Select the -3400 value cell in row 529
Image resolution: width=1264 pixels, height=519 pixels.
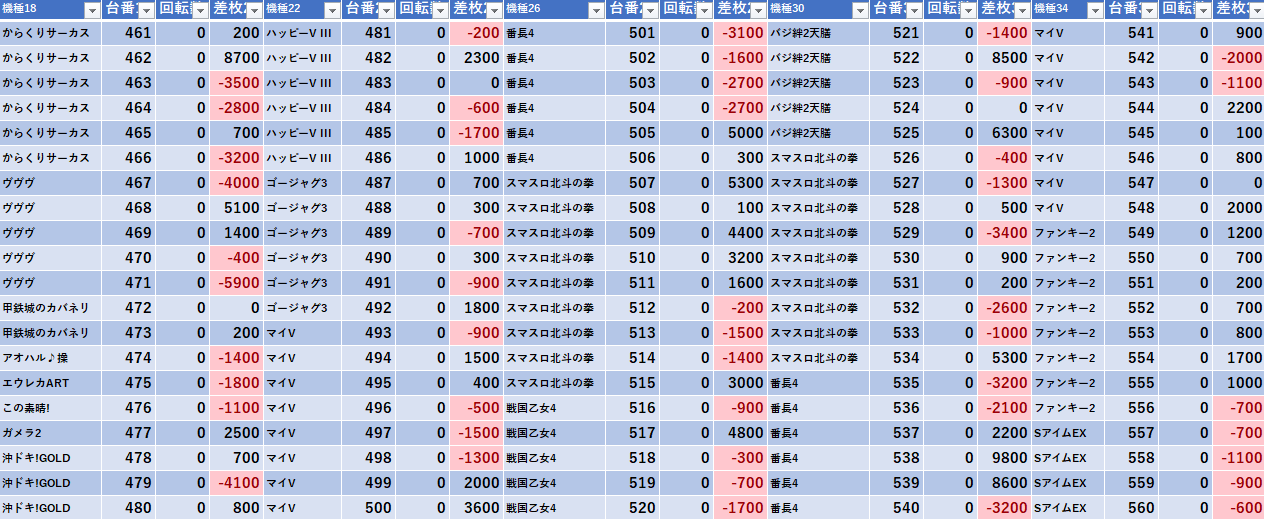[1004, 233]
